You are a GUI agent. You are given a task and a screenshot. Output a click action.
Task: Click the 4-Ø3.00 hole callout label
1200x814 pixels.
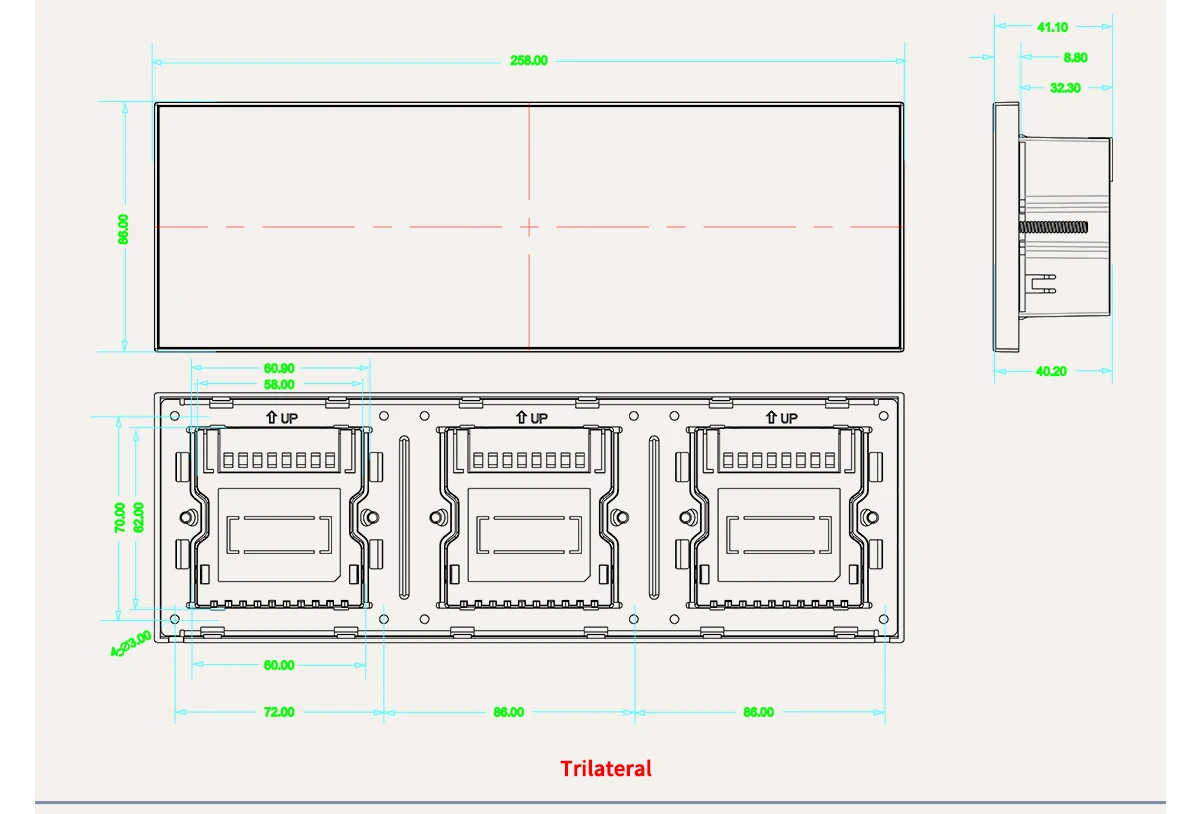(x=131, y=643)
